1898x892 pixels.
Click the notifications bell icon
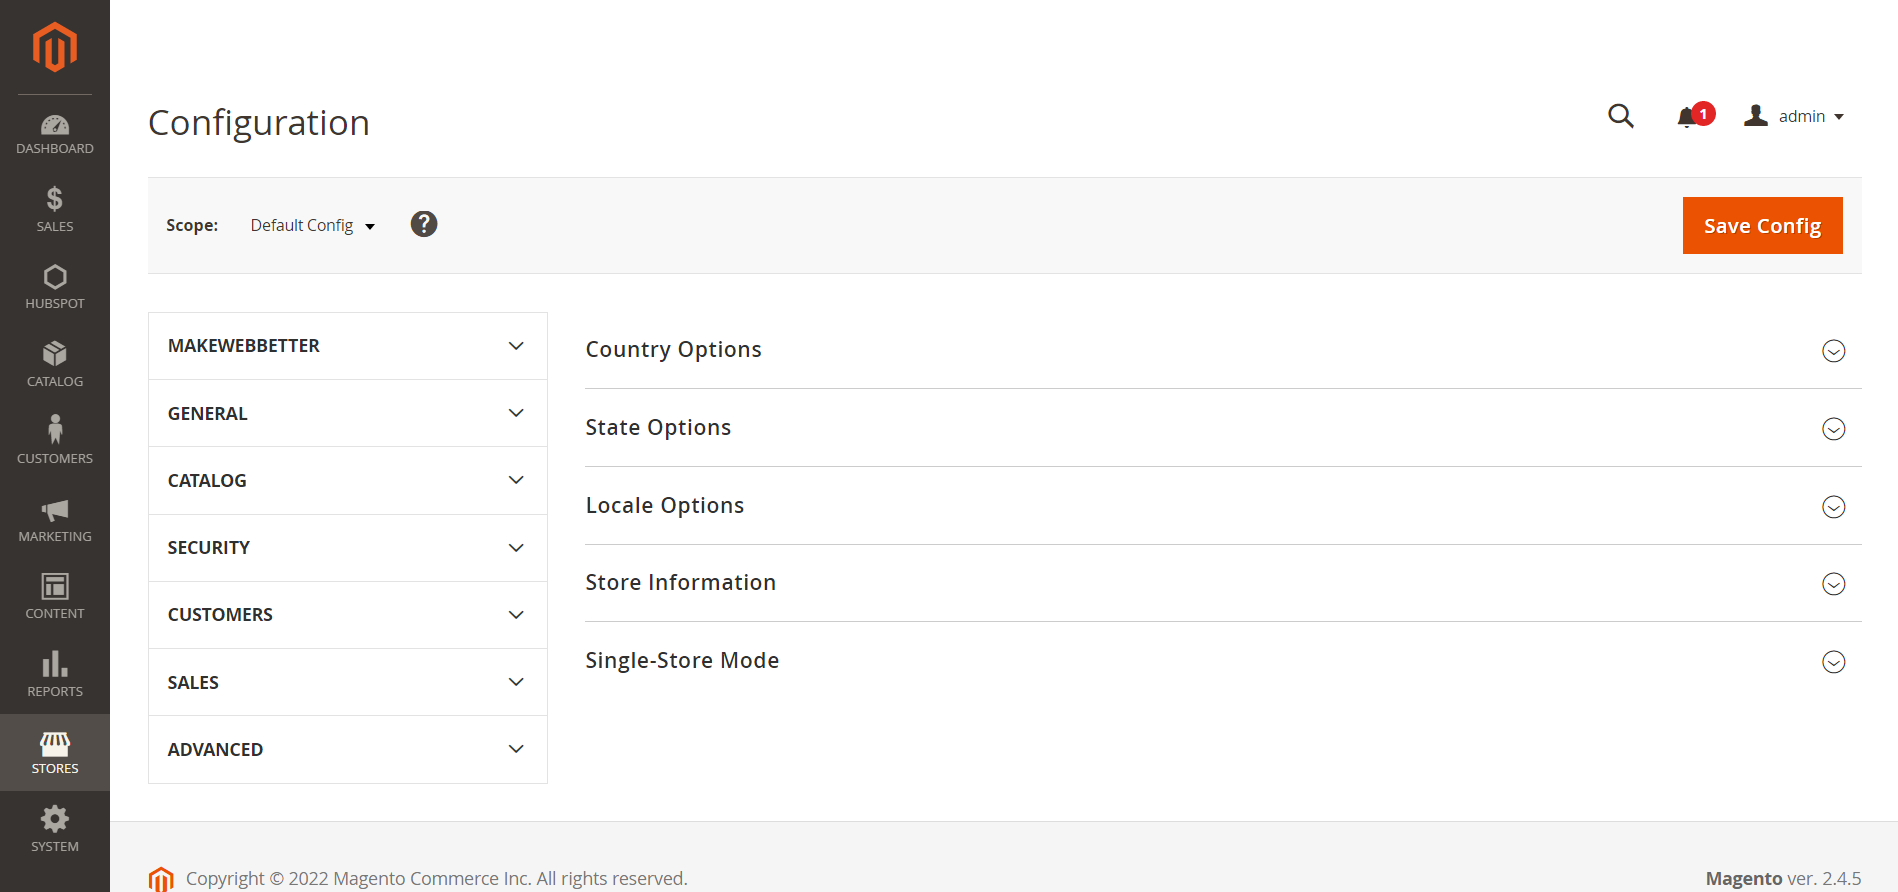(1688, 117)
